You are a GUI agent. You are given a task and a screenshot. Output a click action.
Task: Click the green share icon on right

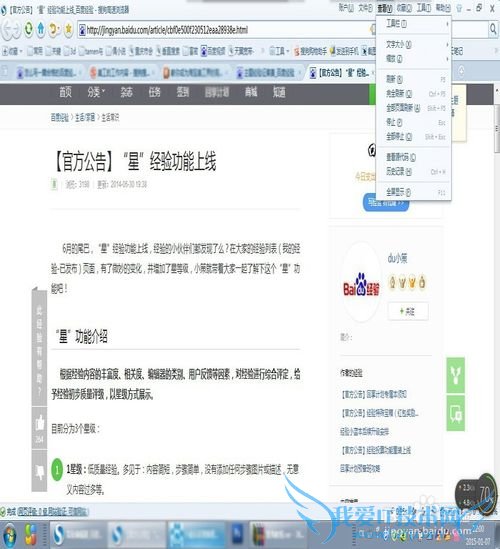(456, 375)
